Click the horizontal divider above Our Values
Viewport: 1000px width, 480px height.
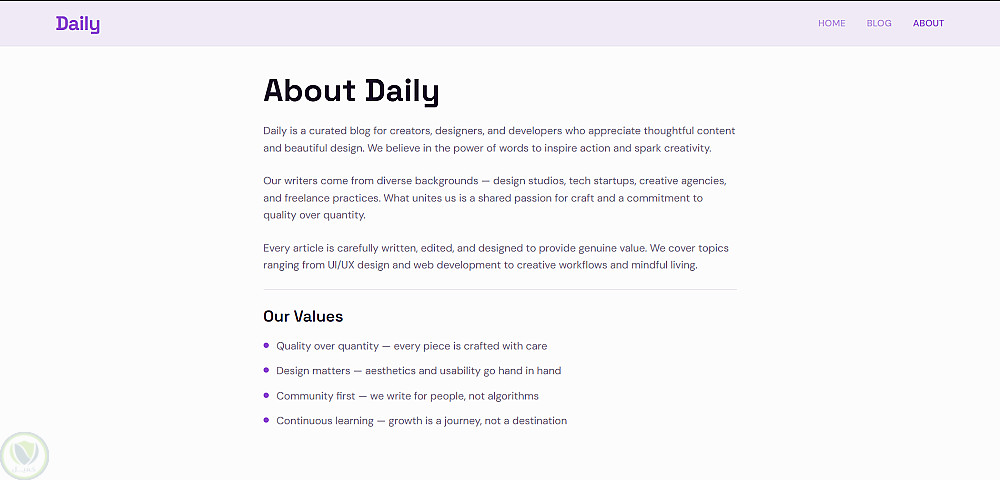click(x=499, y=289)
